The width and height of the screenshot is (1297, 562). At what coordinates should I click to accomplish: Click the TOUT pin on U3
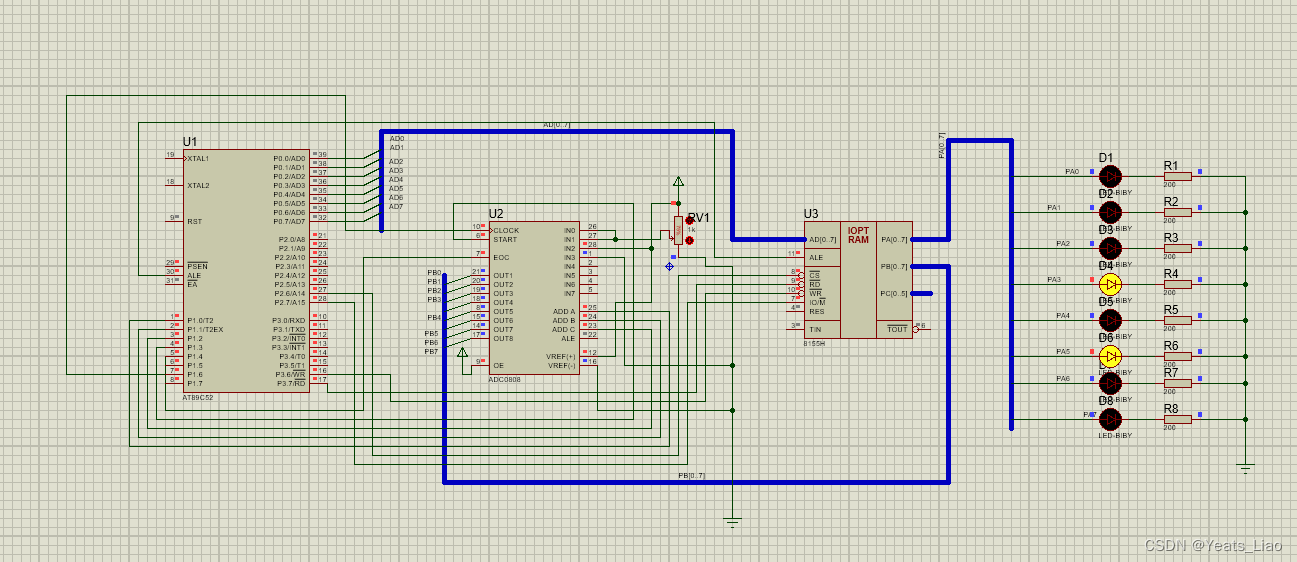(x=897, y=329)
